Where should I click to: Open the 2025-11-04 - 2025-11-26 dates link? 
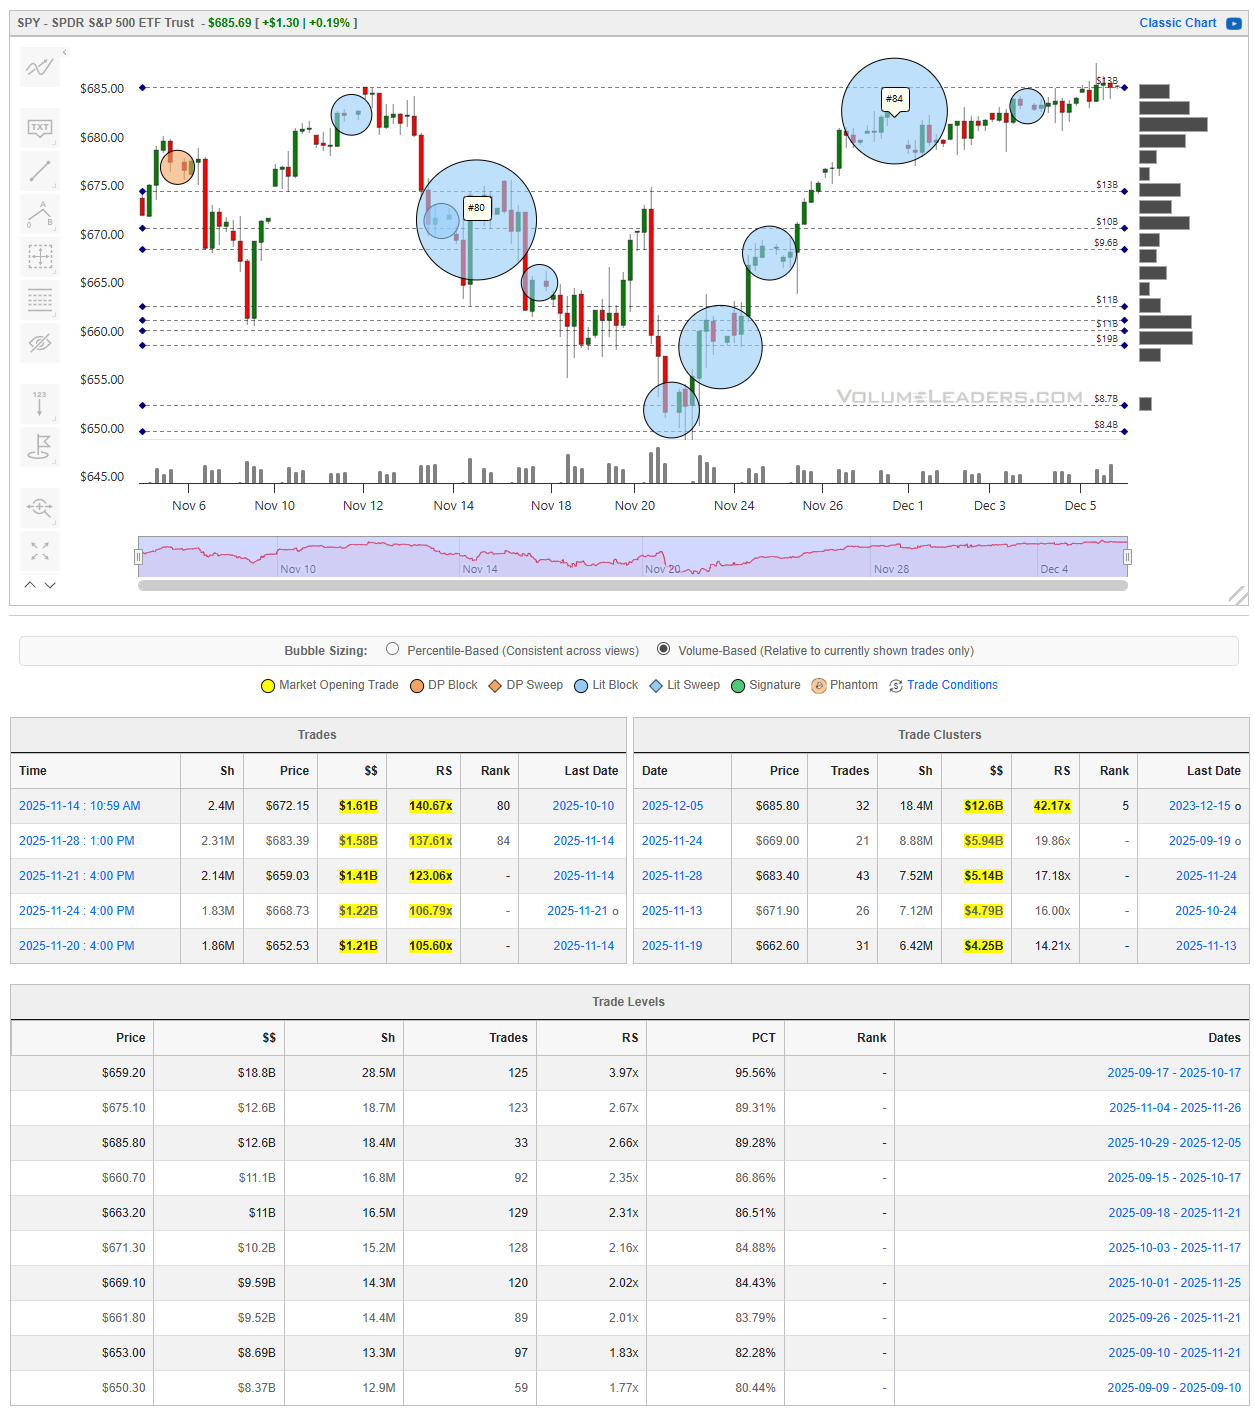click(1175, 1108)
